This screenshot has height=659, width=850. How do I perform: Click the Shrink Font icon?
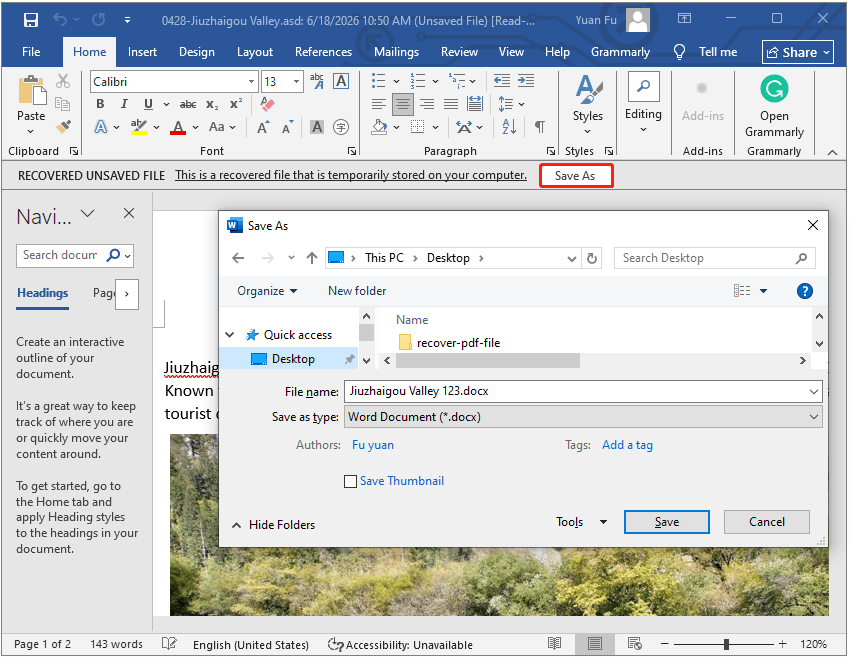(288, 127)
